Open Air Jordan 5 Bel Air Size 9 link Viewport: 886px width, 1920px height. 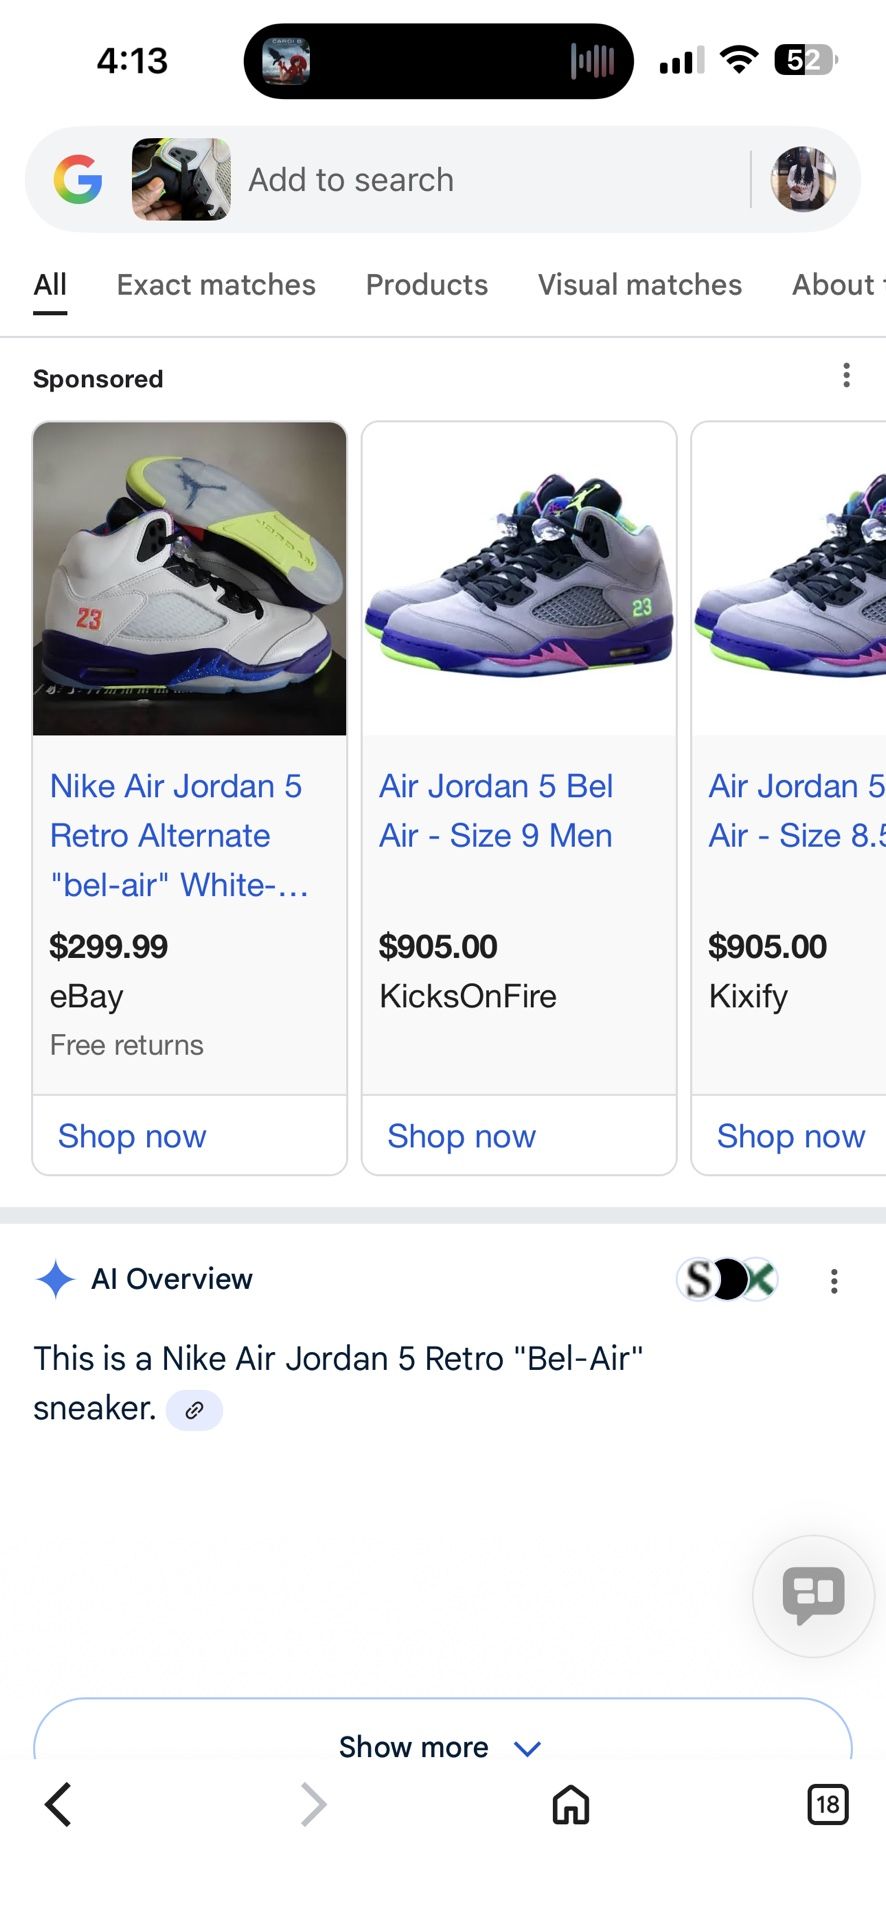(496, 811)
